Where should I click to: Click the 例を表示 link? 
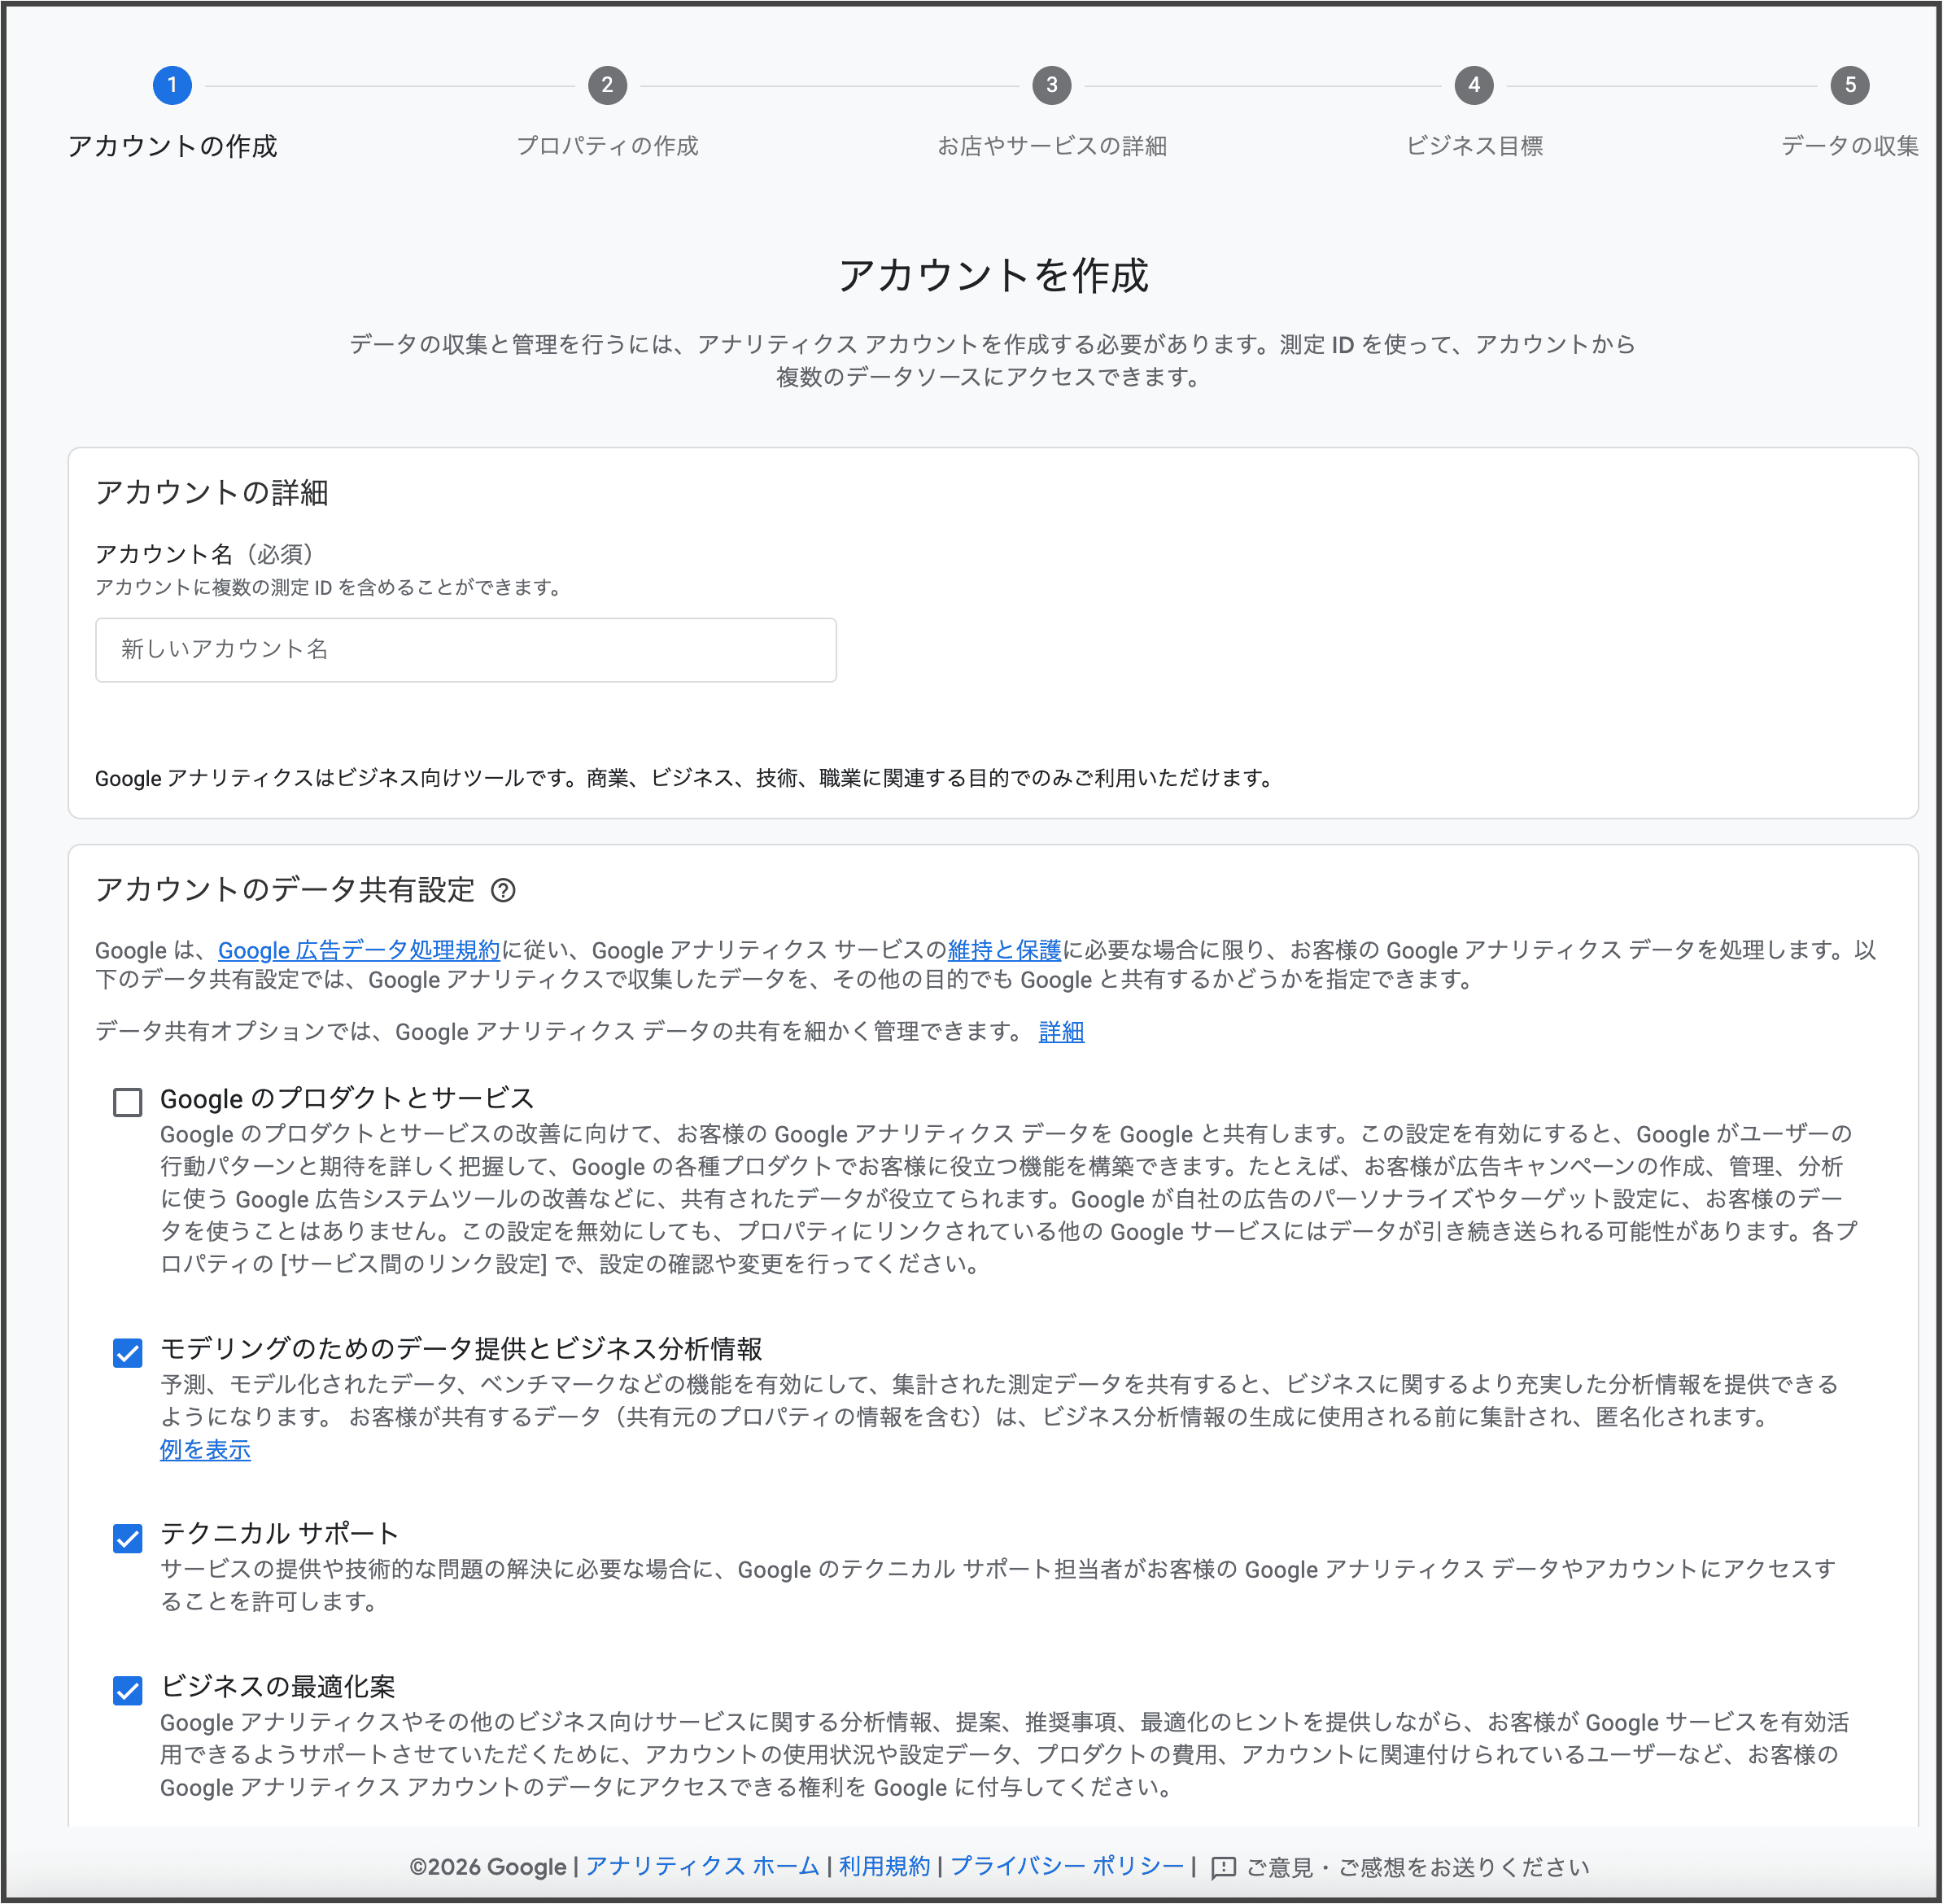205,1450
